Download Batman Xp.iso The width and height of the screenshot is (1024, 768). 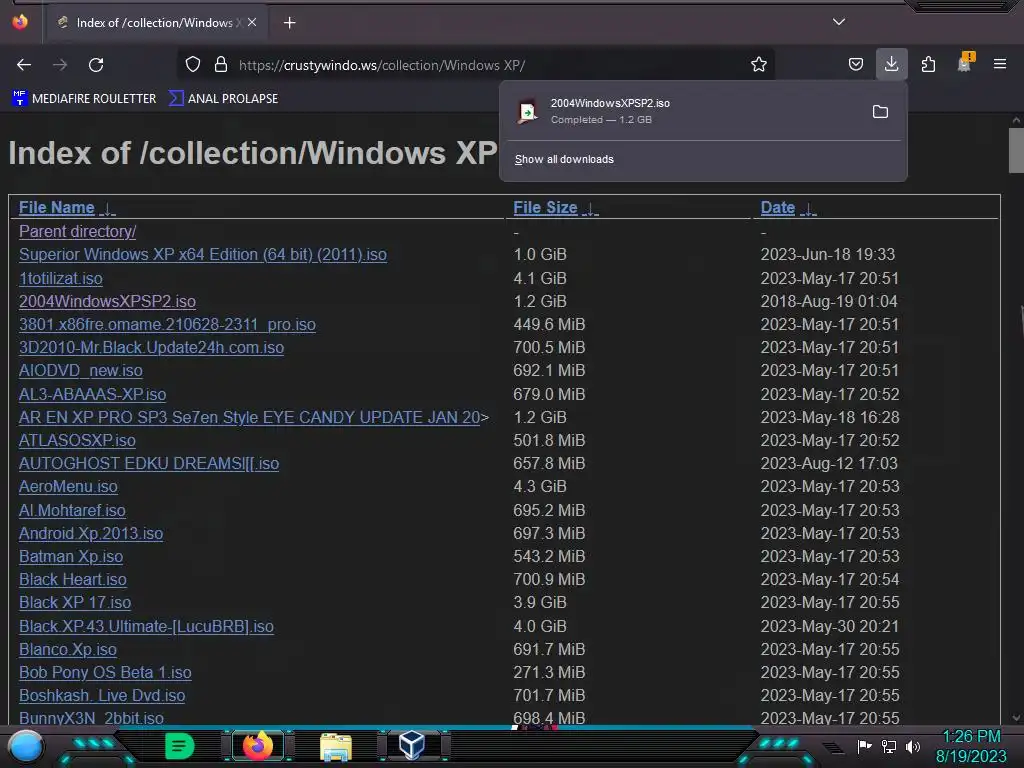(x=71, y=556)
